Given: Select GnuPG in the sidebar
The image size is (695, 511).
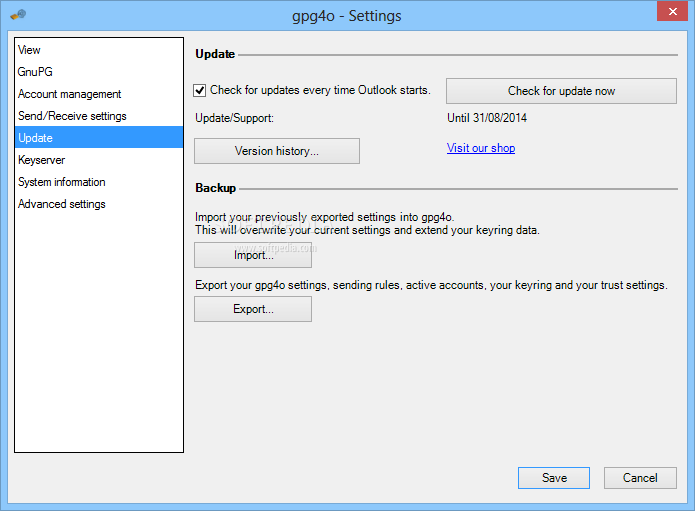Looking at the screenshot, I should 99,72.
